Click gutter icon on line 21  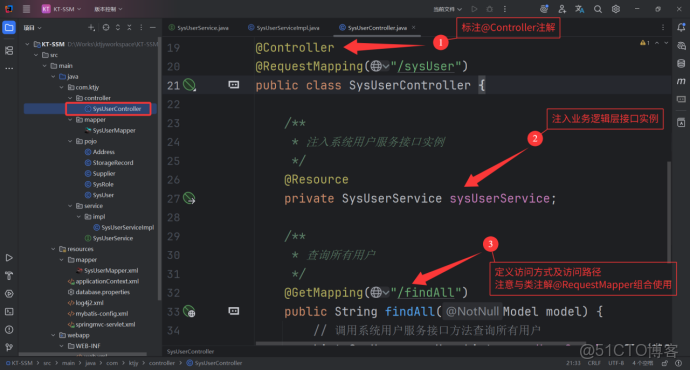click(x=189, y=84)
